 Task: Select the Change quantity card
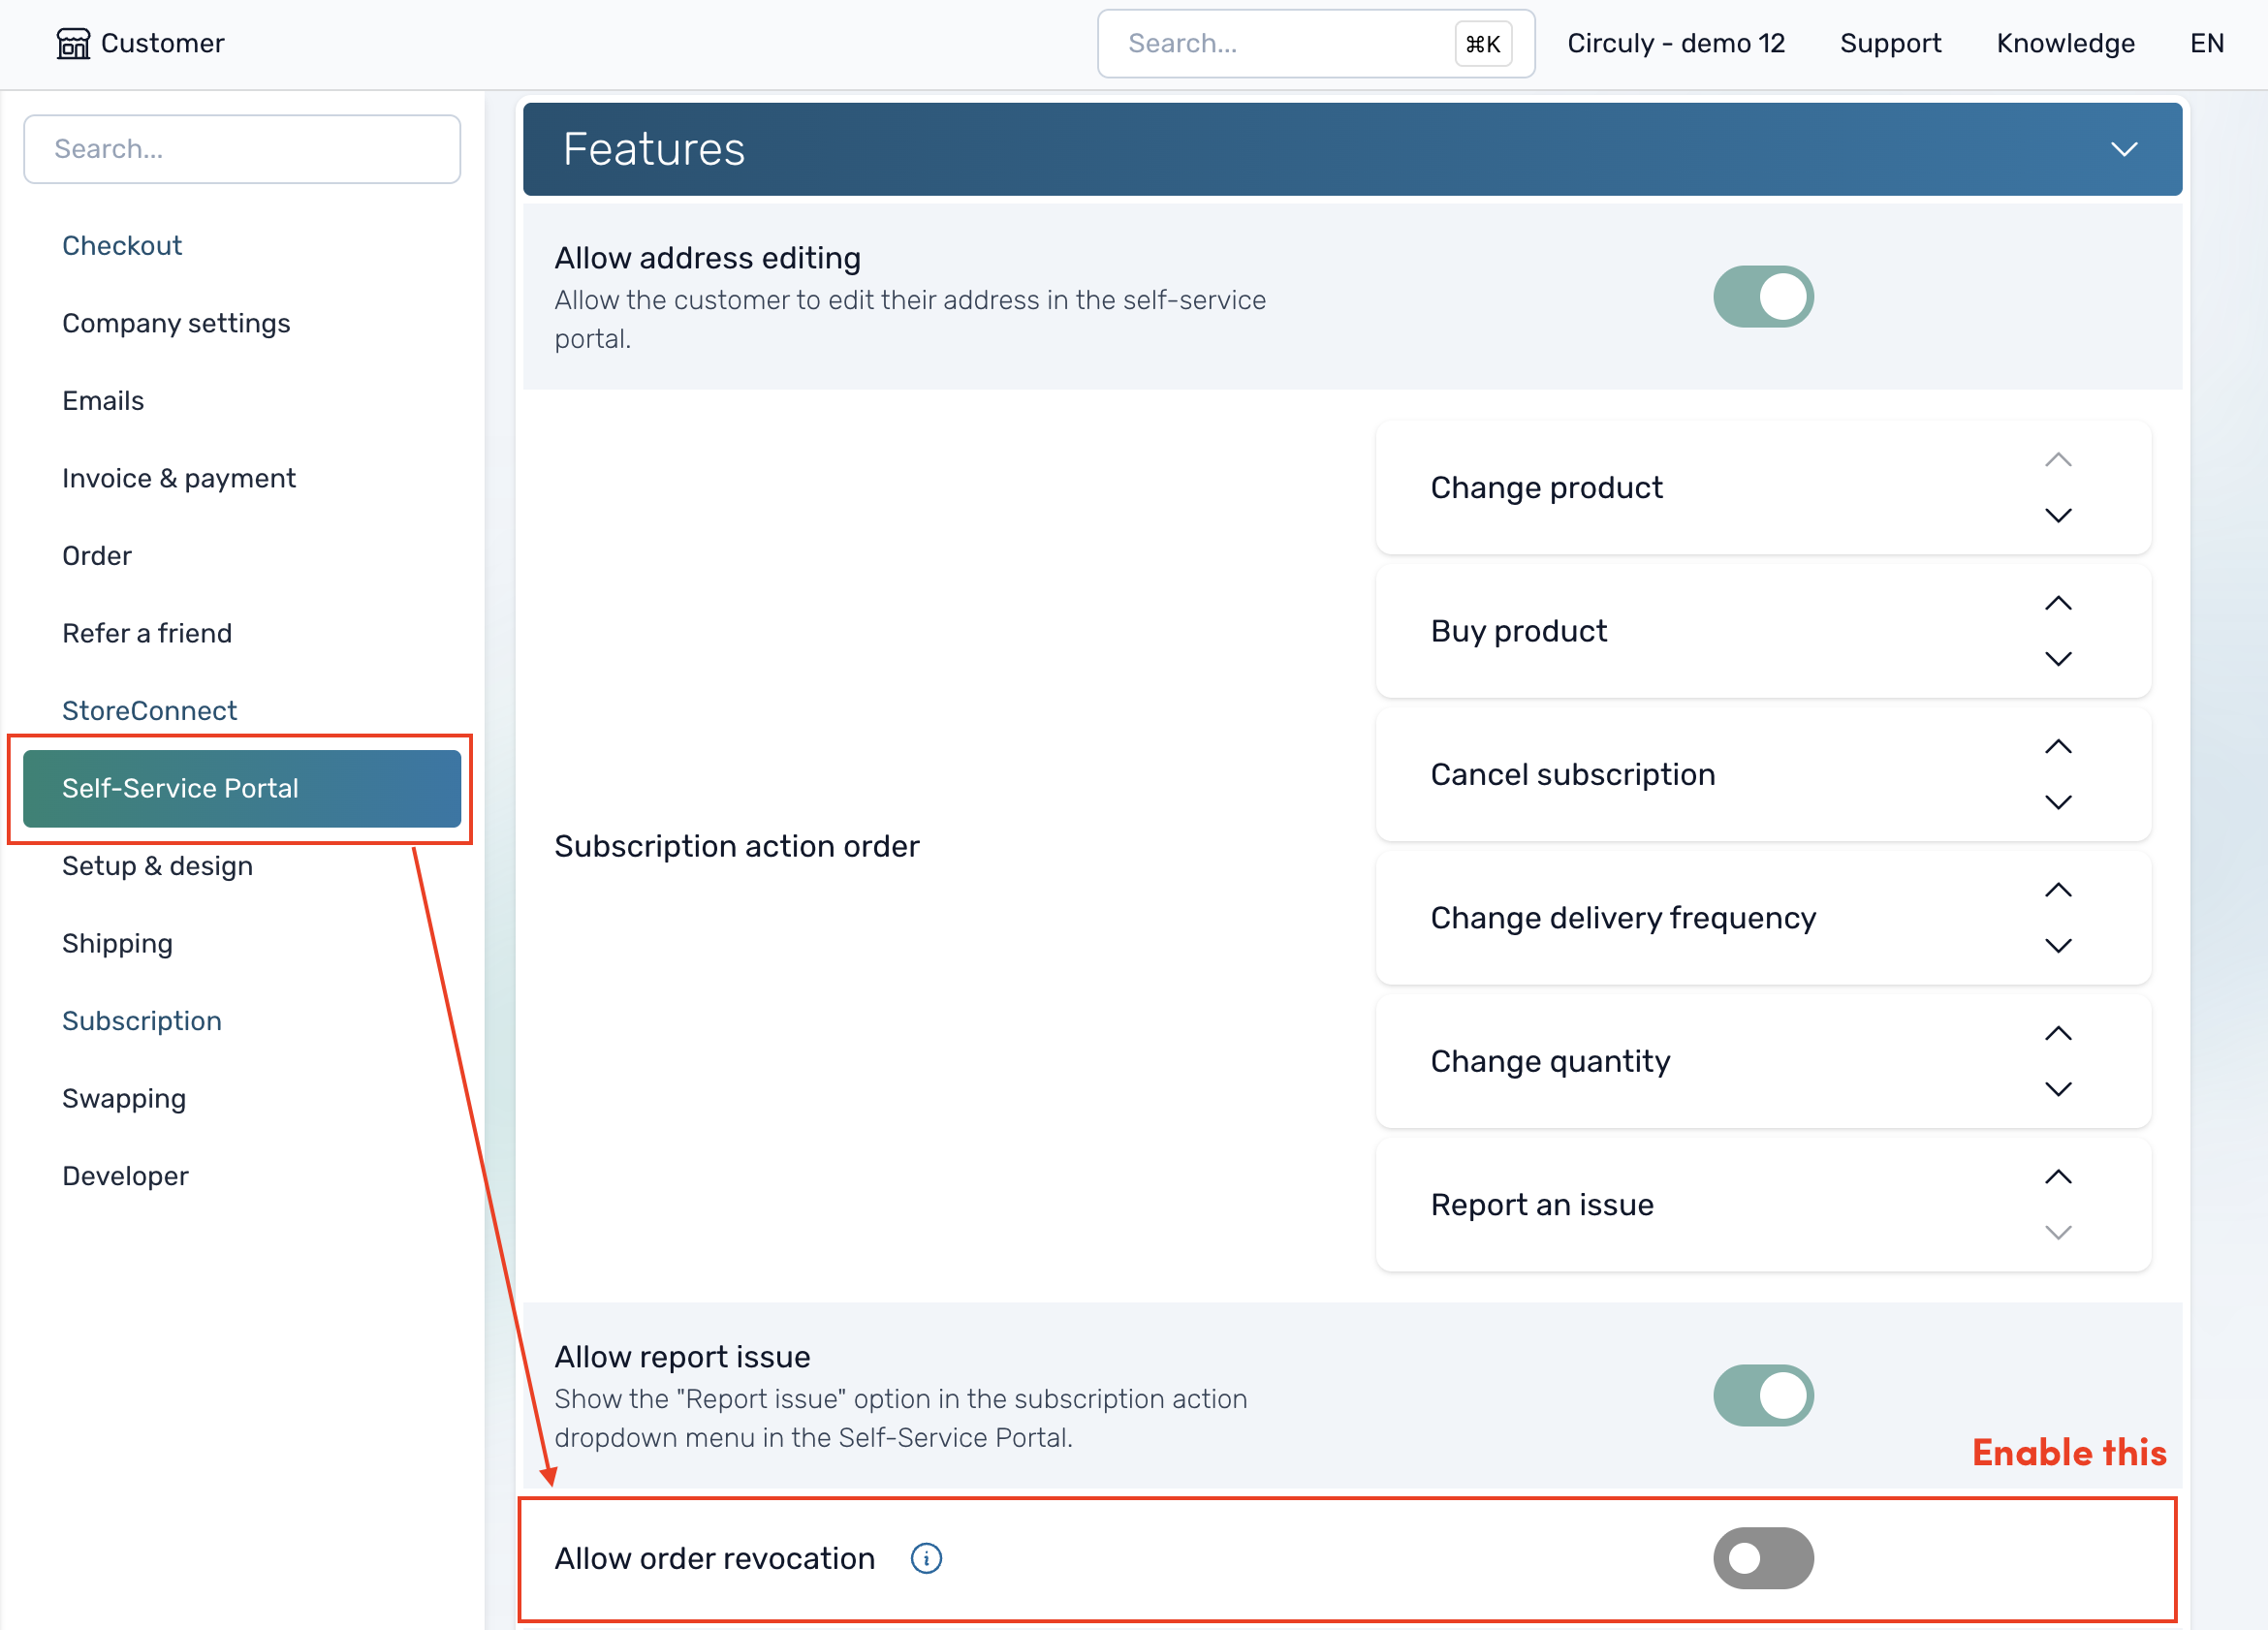(x=1763, y=1061)
